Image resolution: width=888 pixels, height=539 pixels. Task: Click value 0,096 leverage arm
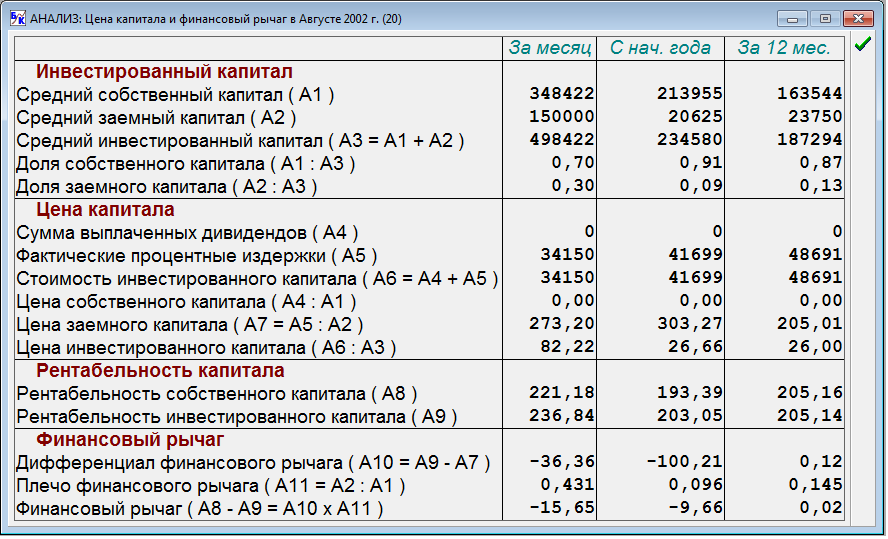click(695, 485)
